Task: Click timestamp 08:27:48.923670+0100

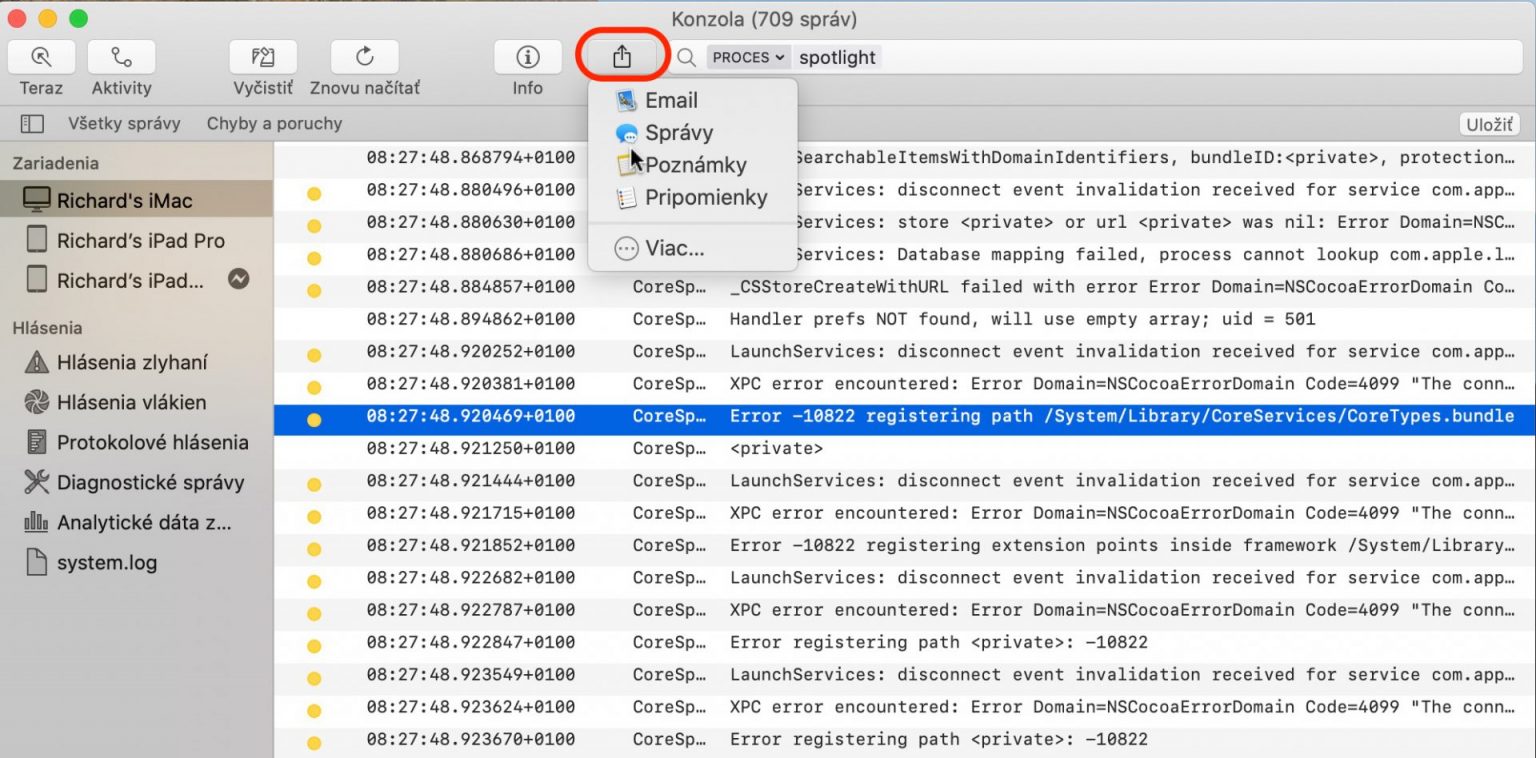Action: [x=471, y=739]
